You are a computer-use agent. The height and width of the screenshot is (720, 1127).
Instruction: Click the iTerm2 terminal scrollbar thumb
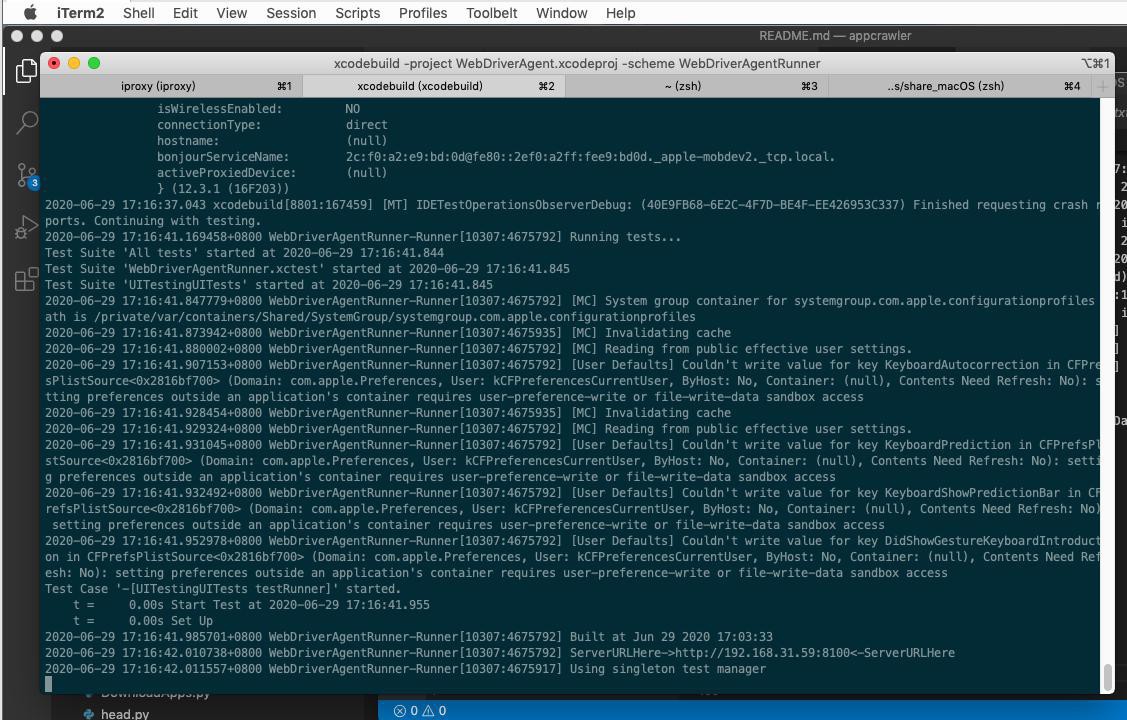1108,678
